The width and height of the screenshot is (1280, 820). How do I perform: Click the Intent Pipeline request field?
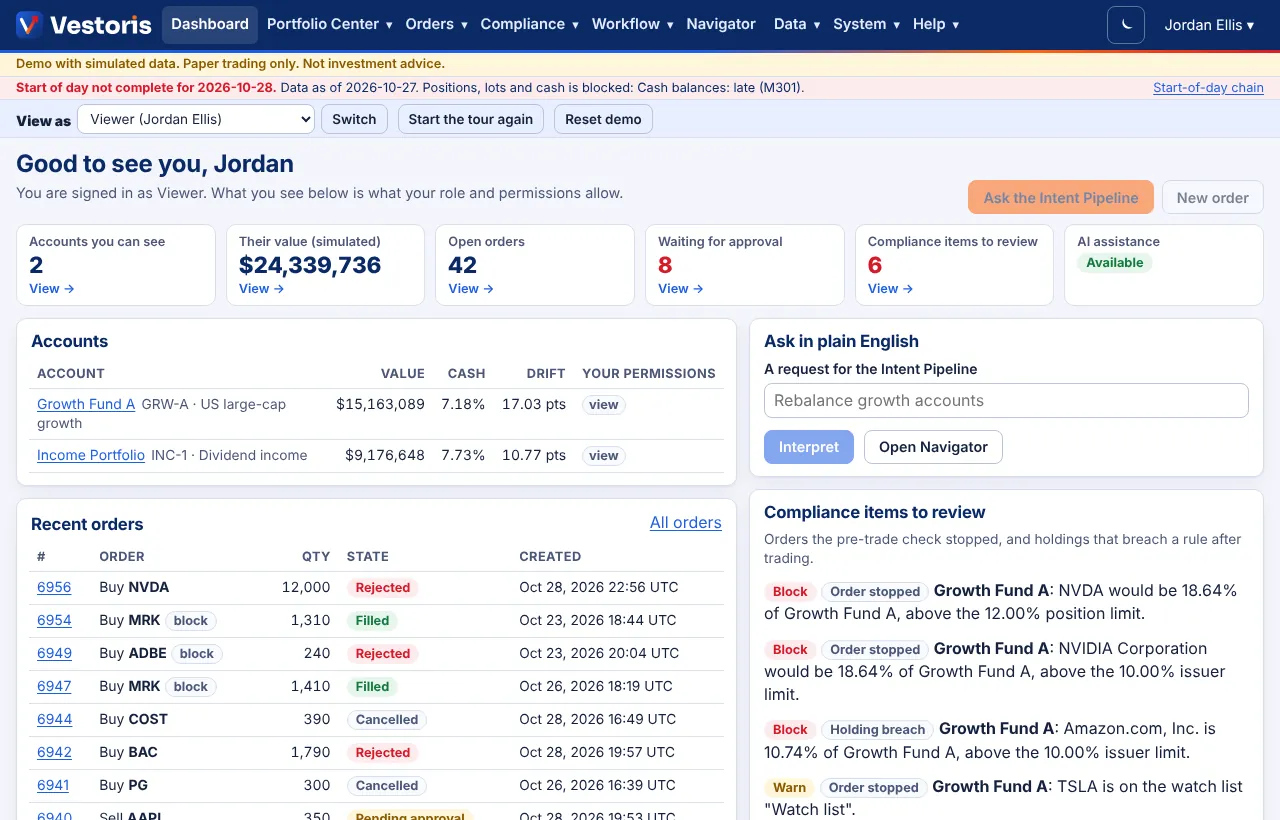point(1006,400)
